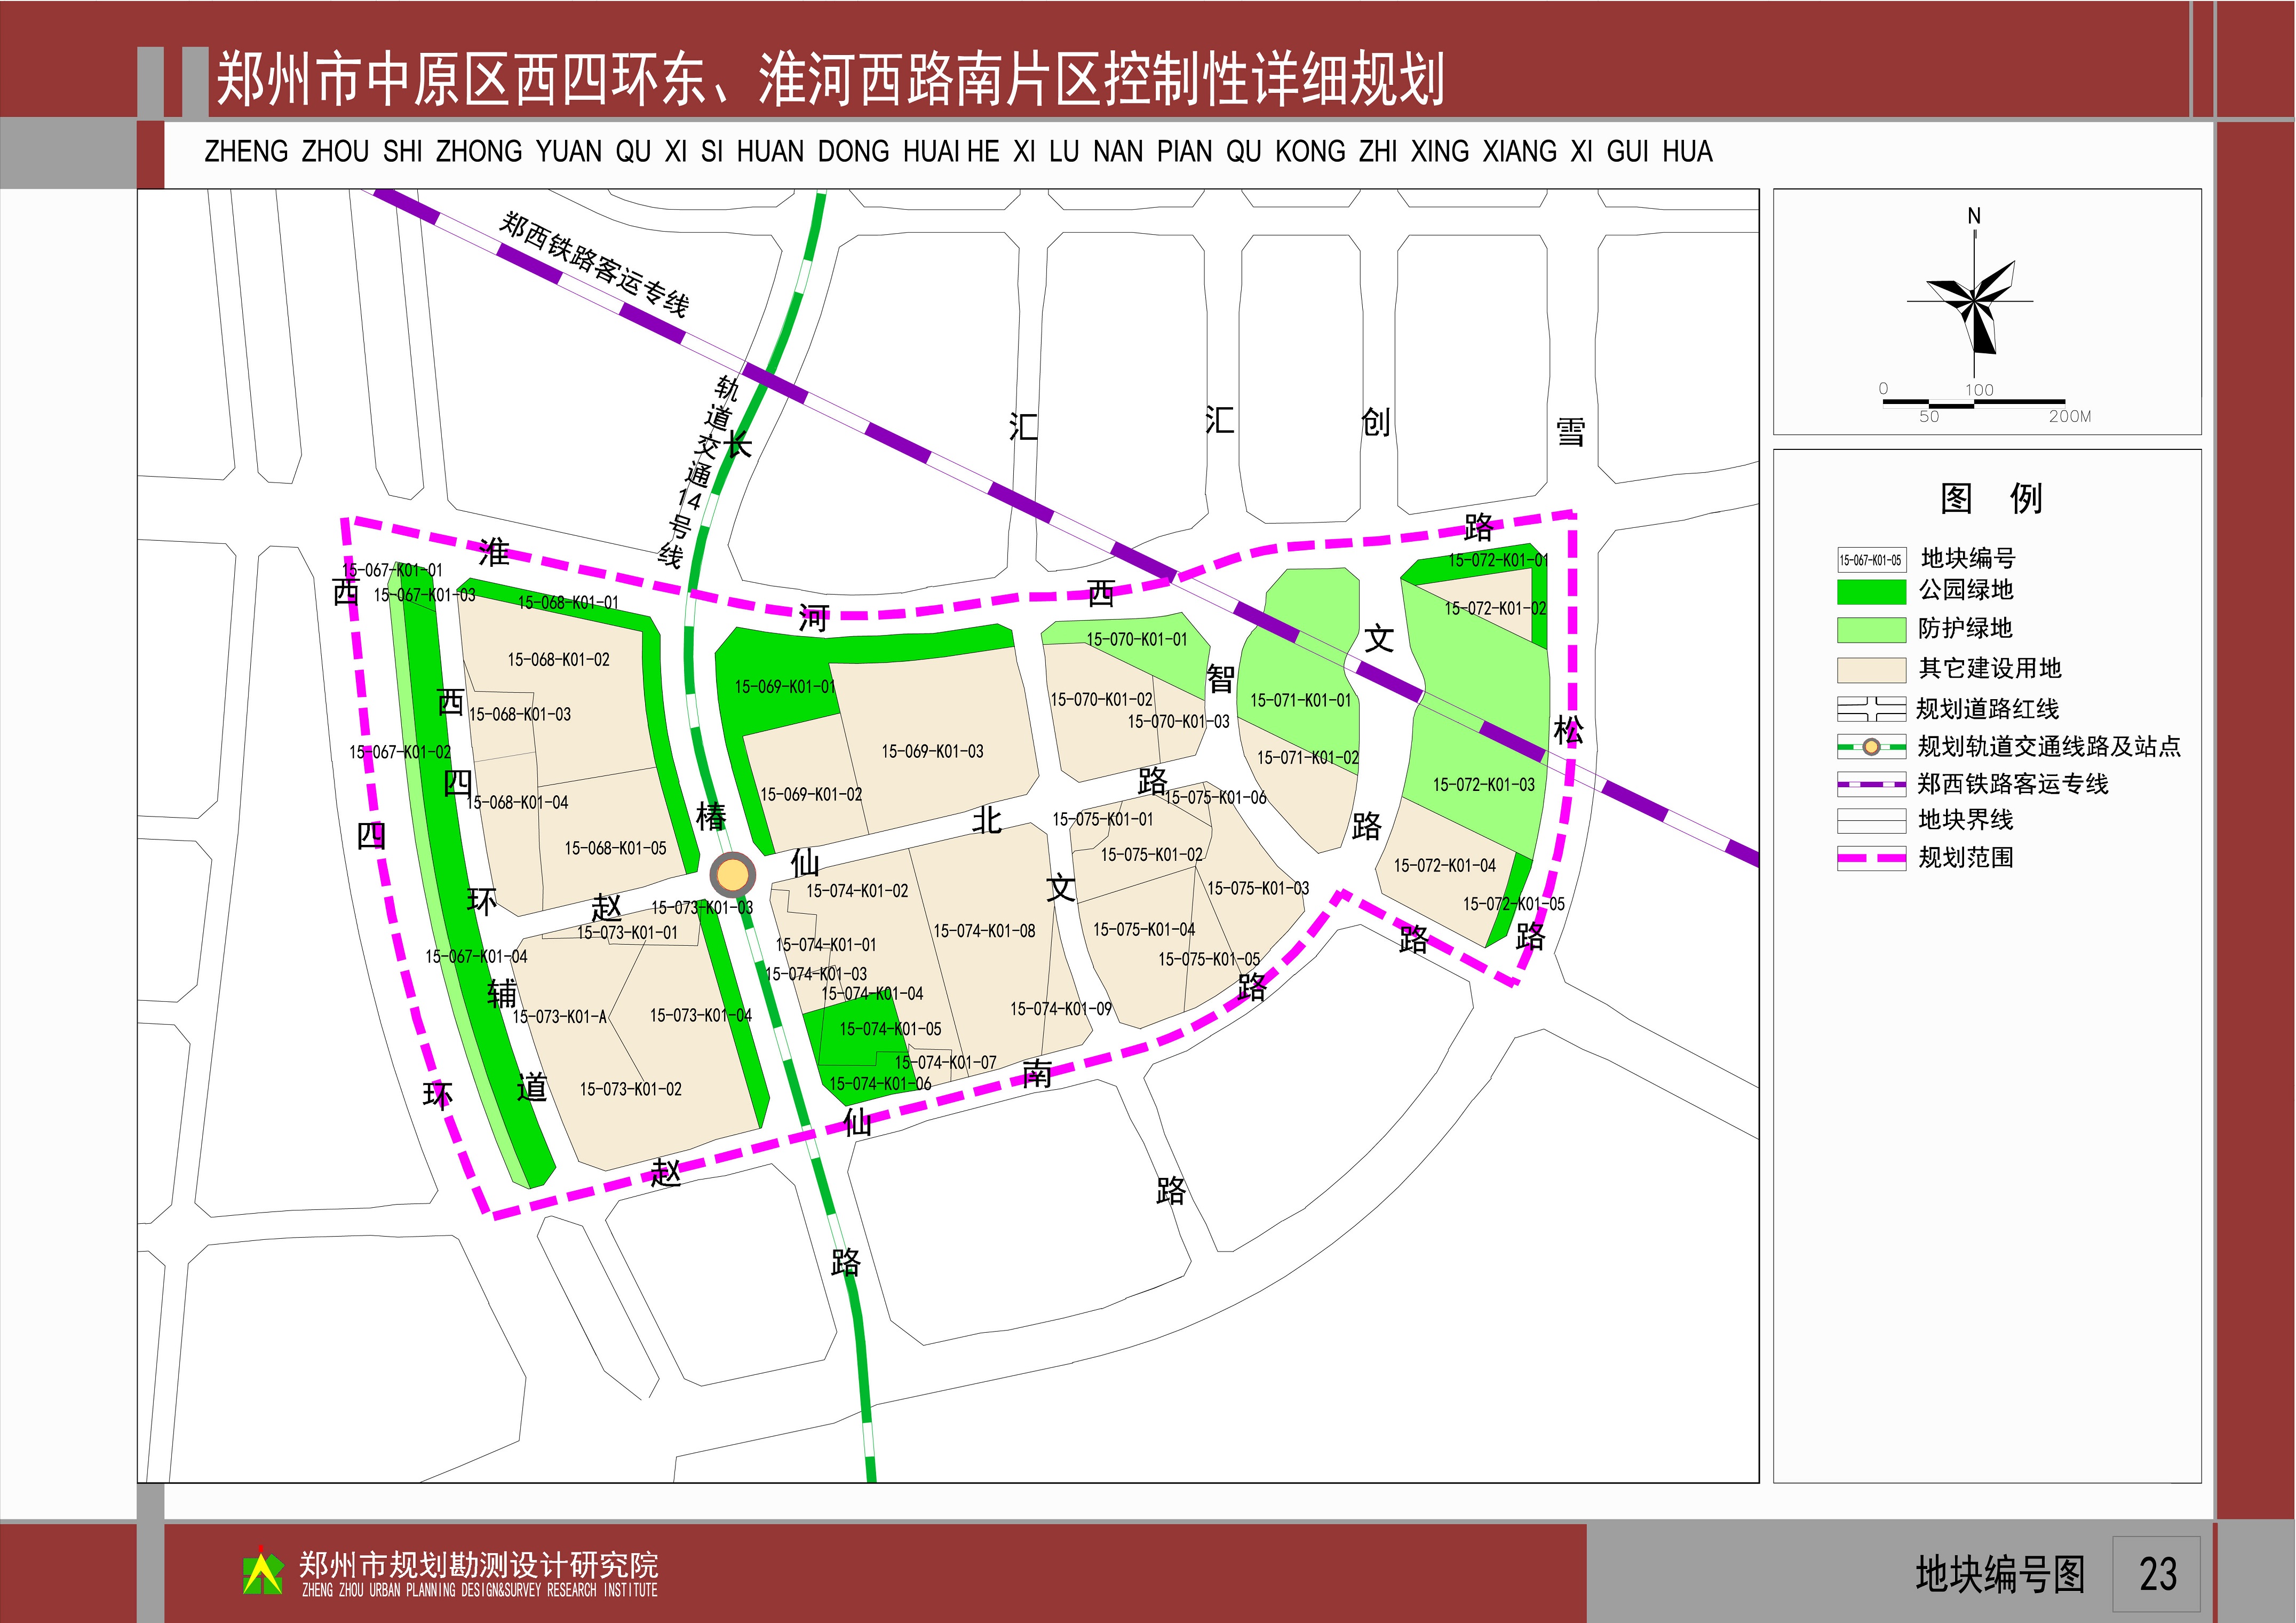The height and width of the screenshot is (1623, 2296).
Task: Click parcel label 15-073-K01-04
Action: tap(701, 1016)
